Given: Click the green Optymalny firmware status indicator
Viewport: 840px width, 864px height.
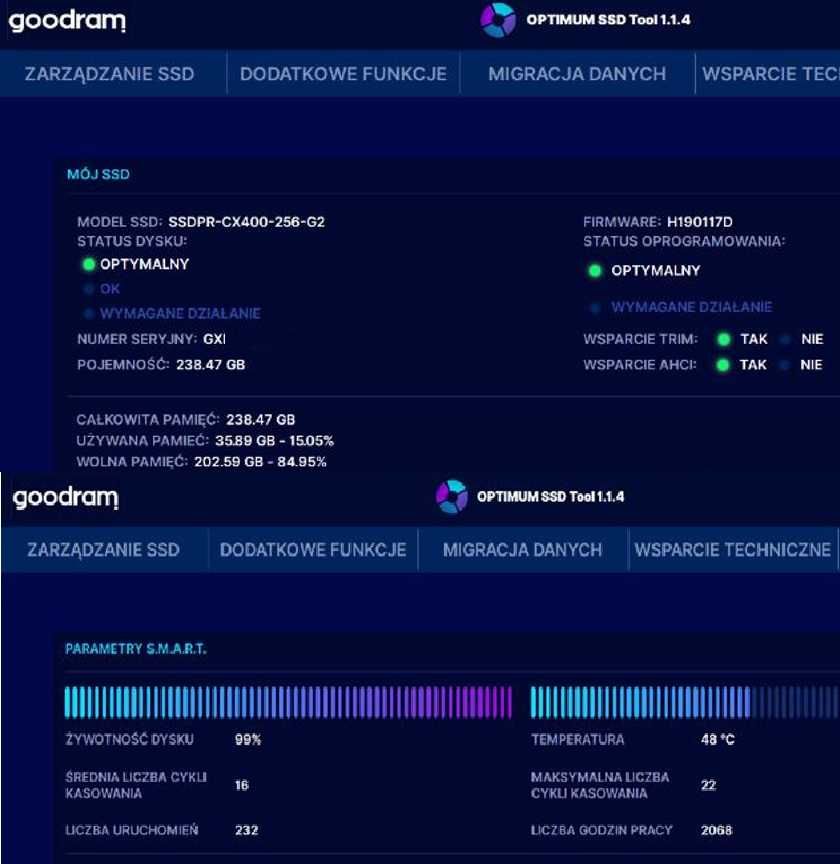Looking at the screenshot, I should click(595, 271).
